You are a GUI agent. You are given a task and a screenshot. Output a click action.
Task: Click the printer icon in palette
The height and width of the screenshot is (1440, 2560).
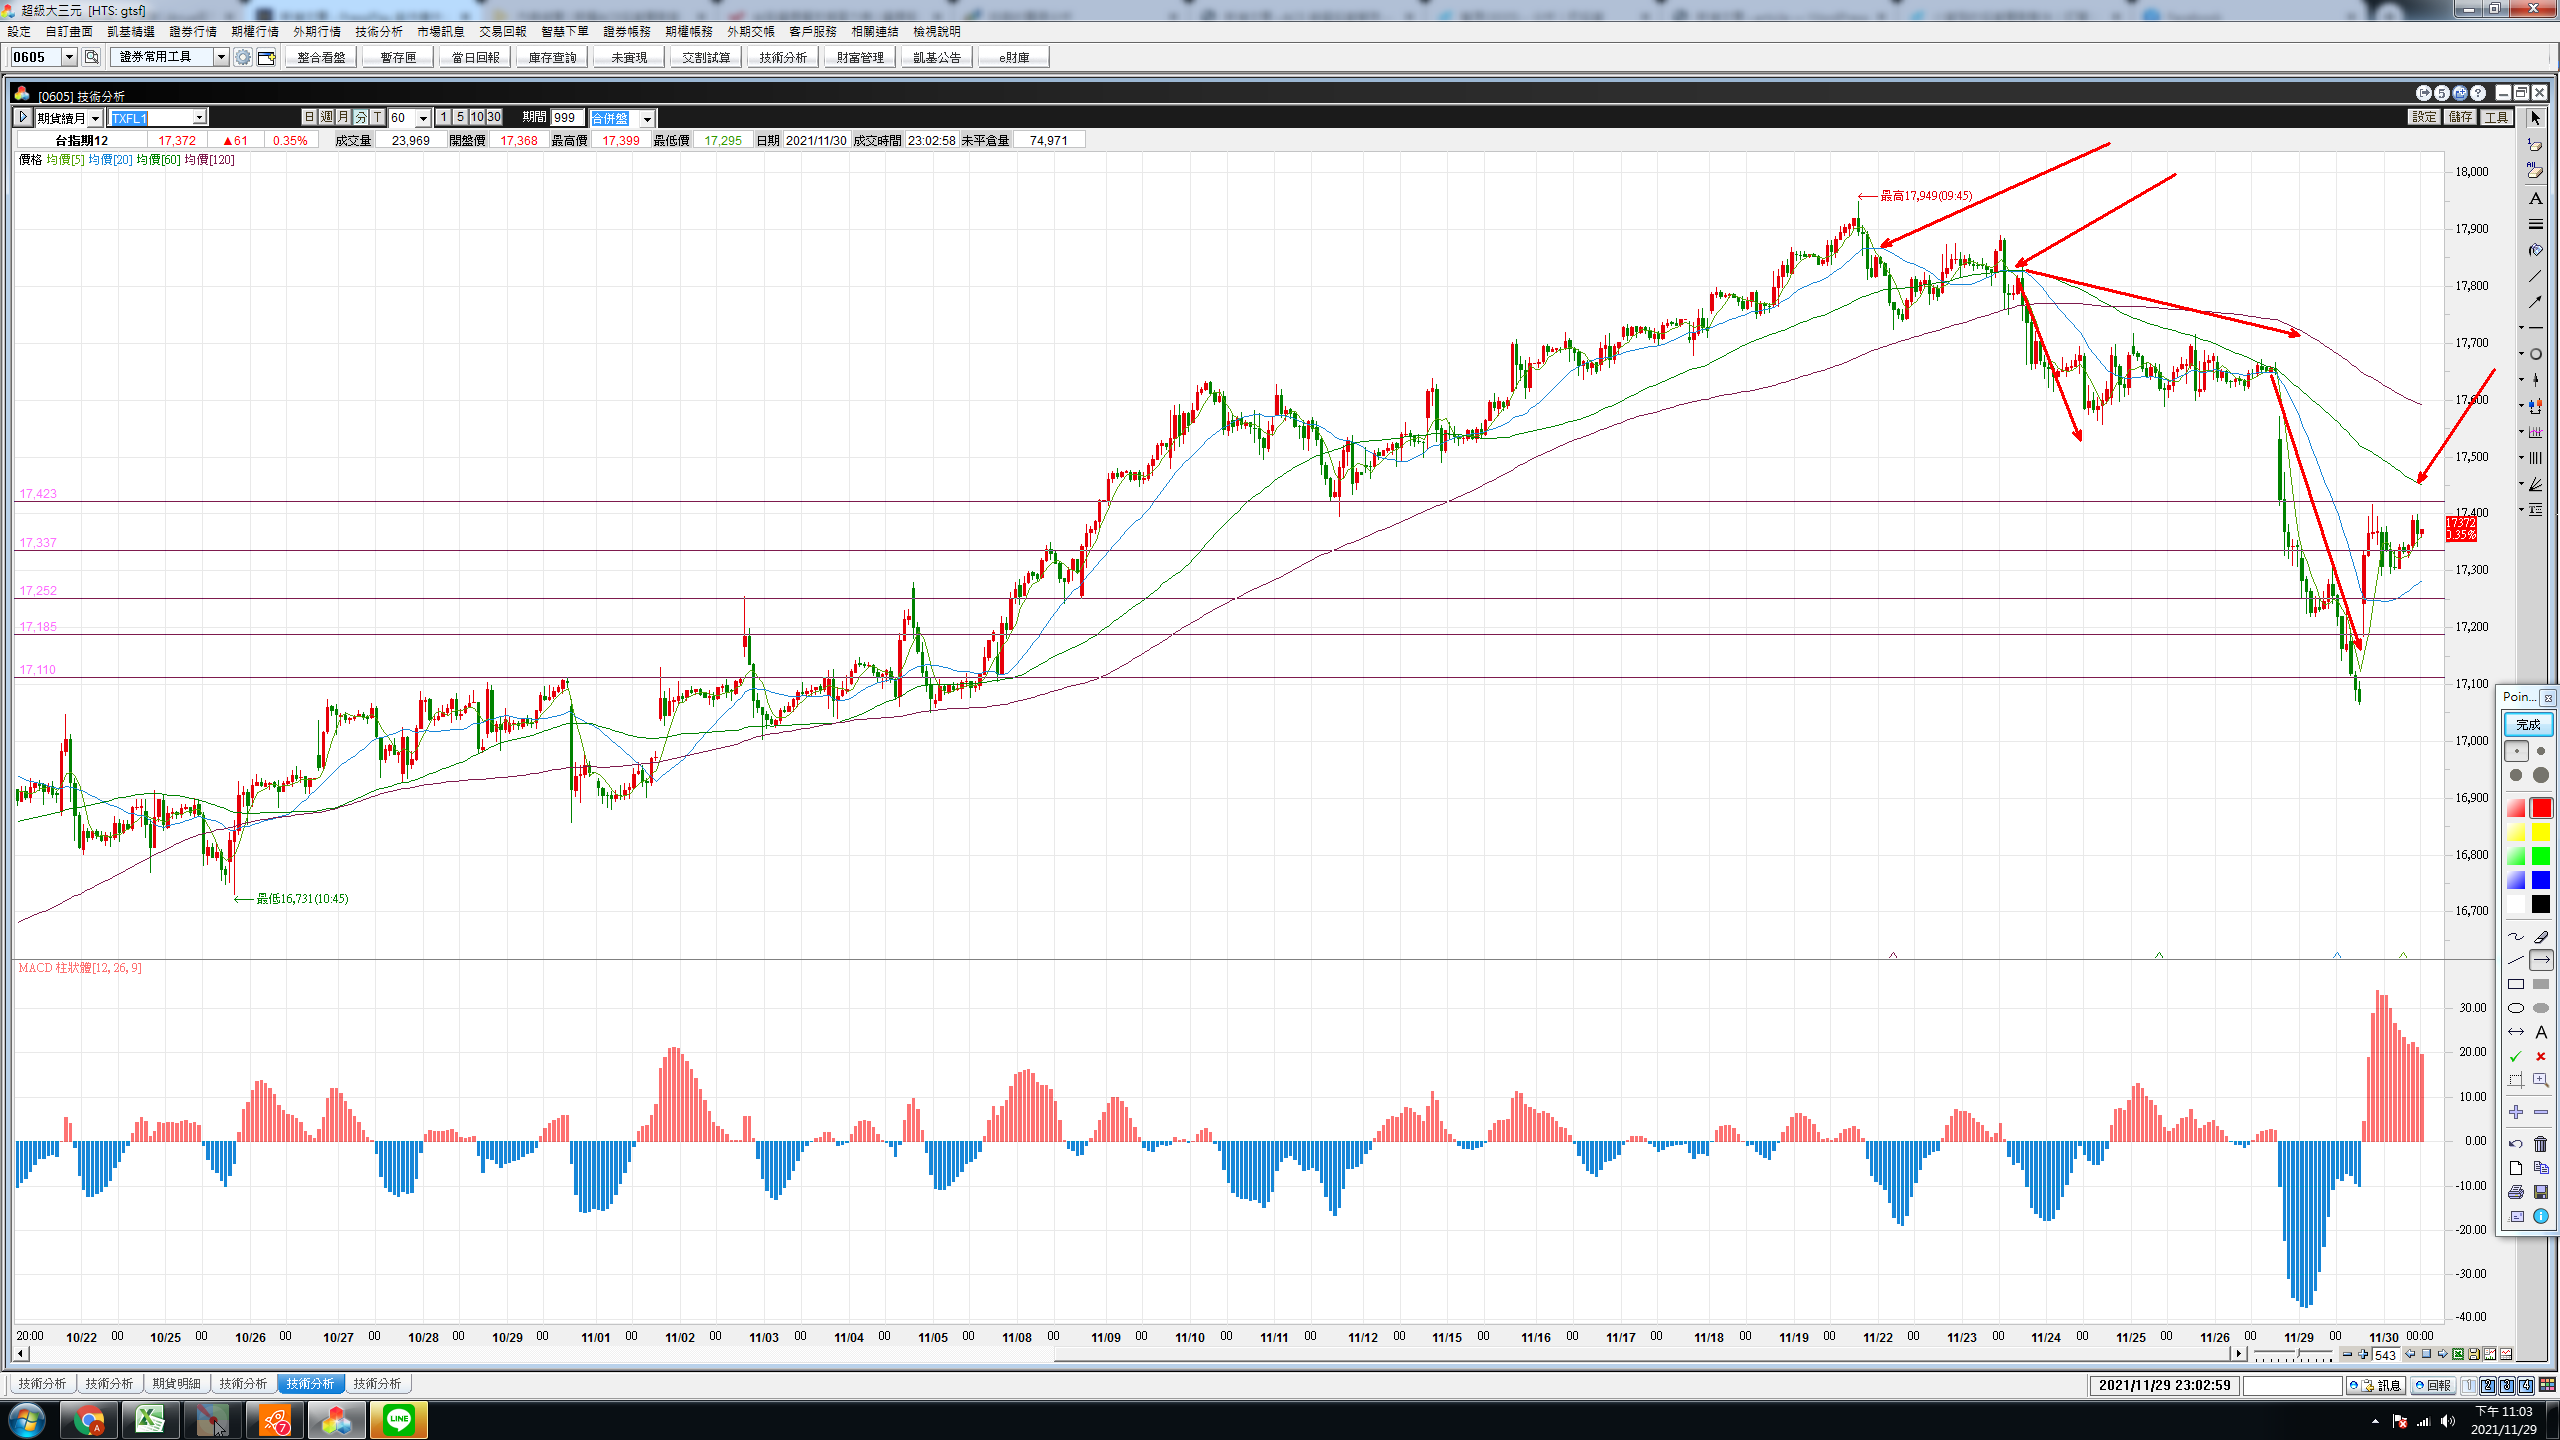pyautogui.click(x=2516, y=1192)
